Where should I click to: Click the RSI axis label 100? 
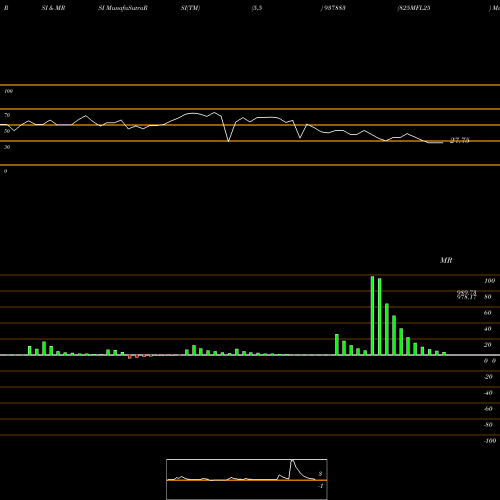(x=8, y=91)
